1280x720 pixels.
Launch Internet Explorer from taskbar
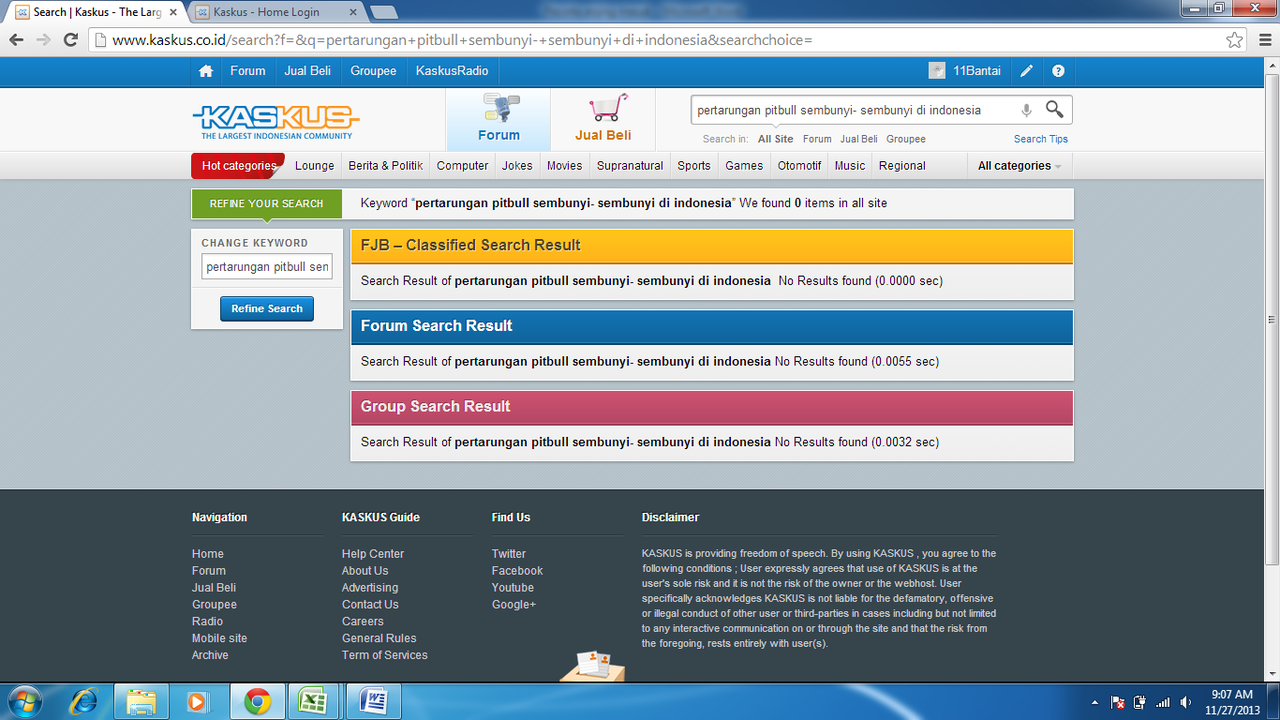tap(84, 702)
